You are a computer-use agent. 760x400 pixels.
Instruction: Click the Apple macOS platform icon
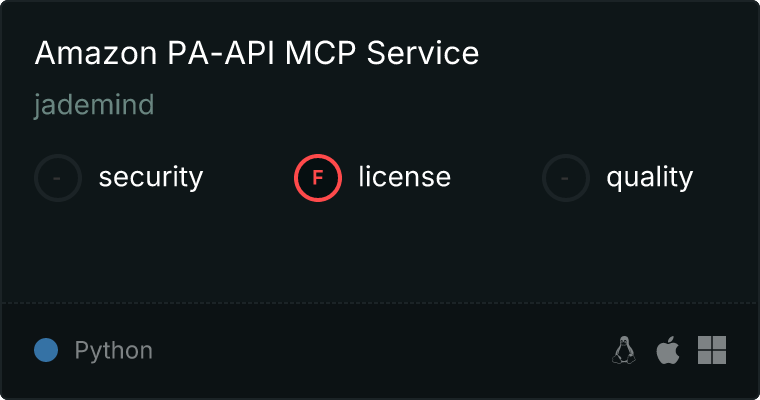click(667, 350)
